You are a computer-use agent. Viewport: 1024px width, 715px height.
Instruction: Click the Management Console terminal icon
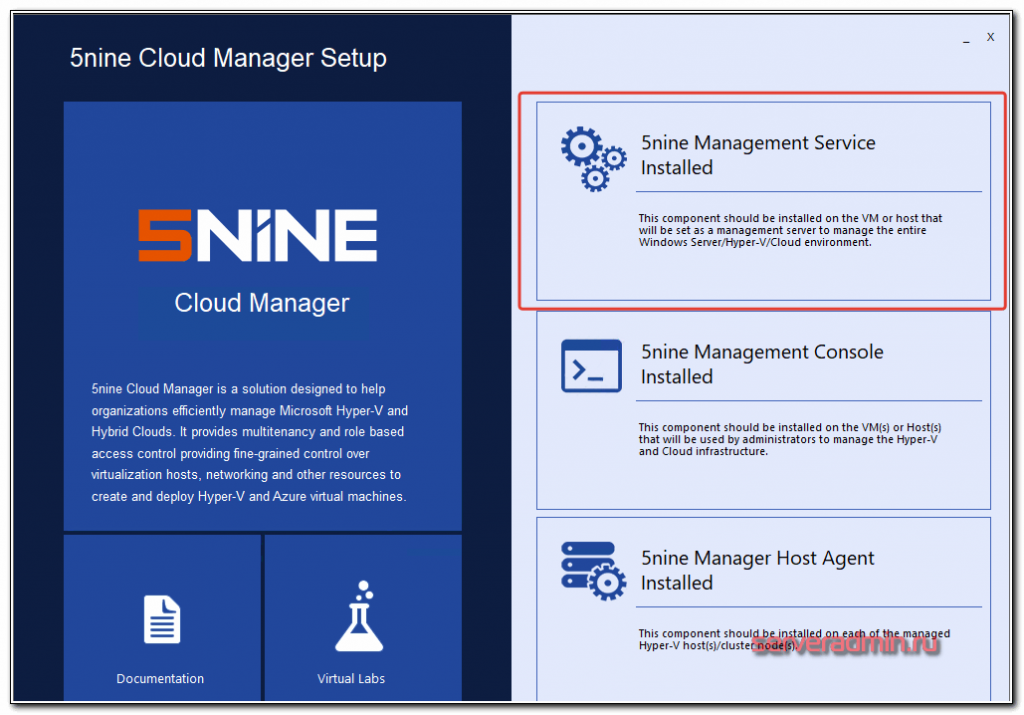(x=591, y=366)
